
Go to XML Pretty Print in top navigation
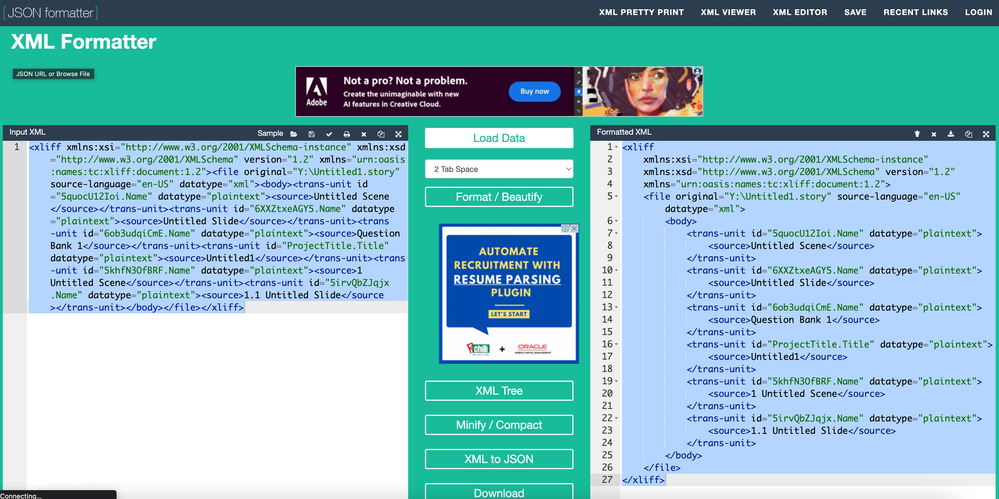[x=641, y=13]
